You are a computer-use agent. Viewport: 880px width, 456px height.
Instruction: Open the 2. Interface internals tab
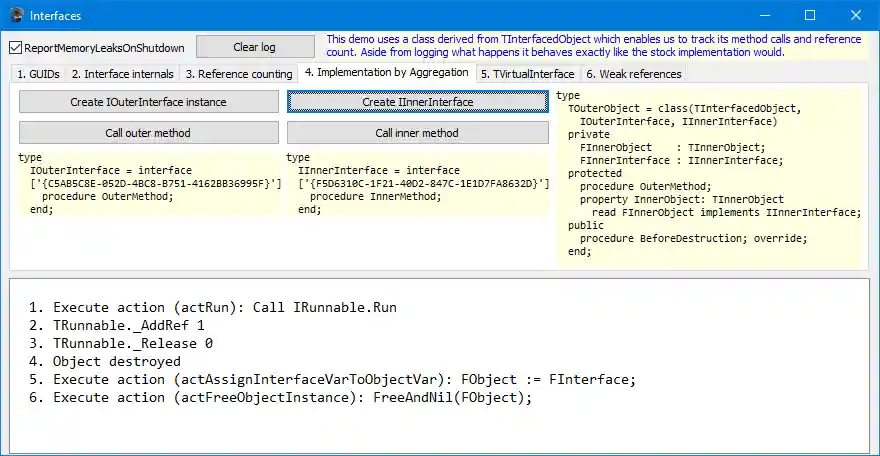click(122, 74)
